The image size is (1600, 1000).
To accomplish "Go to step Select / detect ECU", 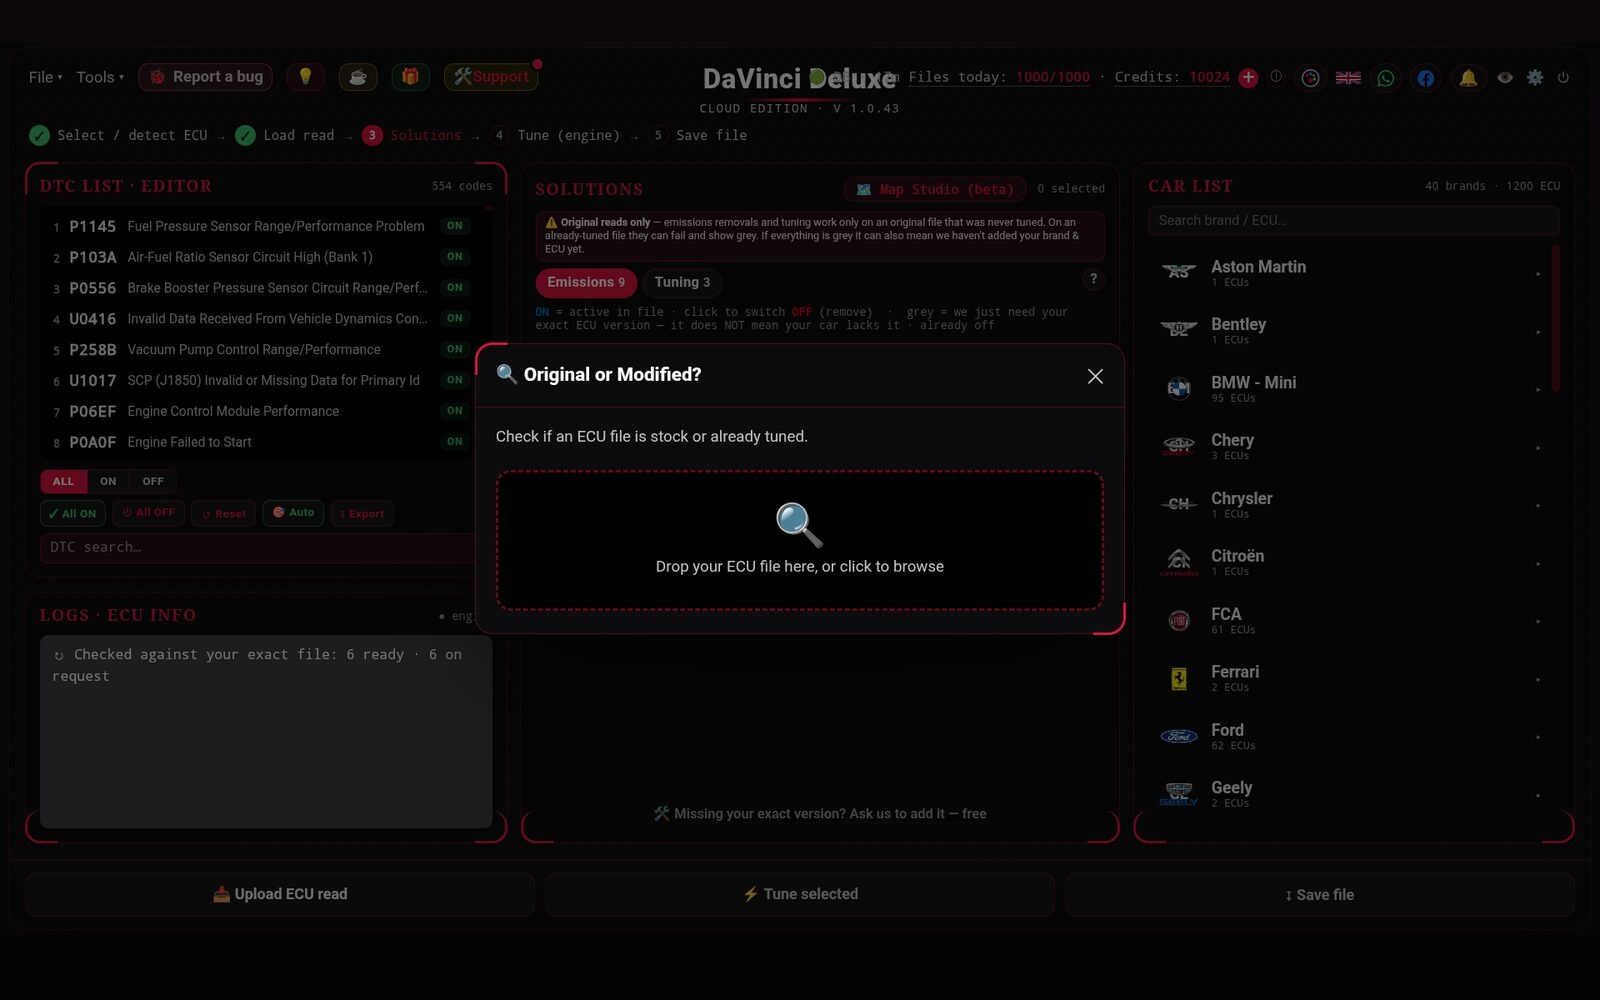I will click(118, 135).
